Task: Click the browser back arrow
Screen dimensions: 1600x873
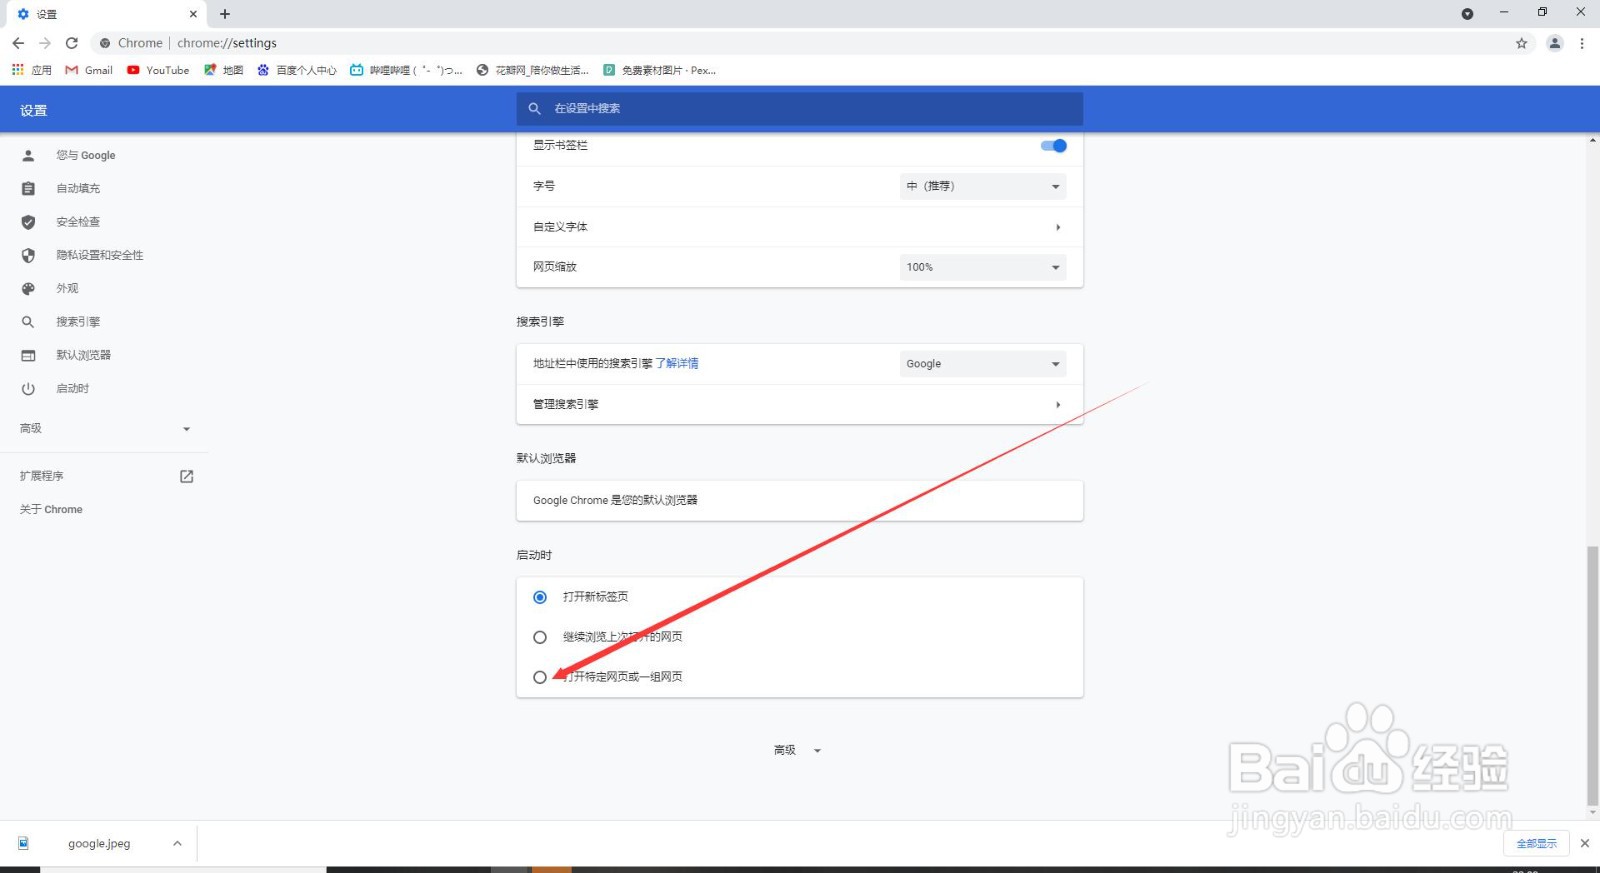Action: 18,43
